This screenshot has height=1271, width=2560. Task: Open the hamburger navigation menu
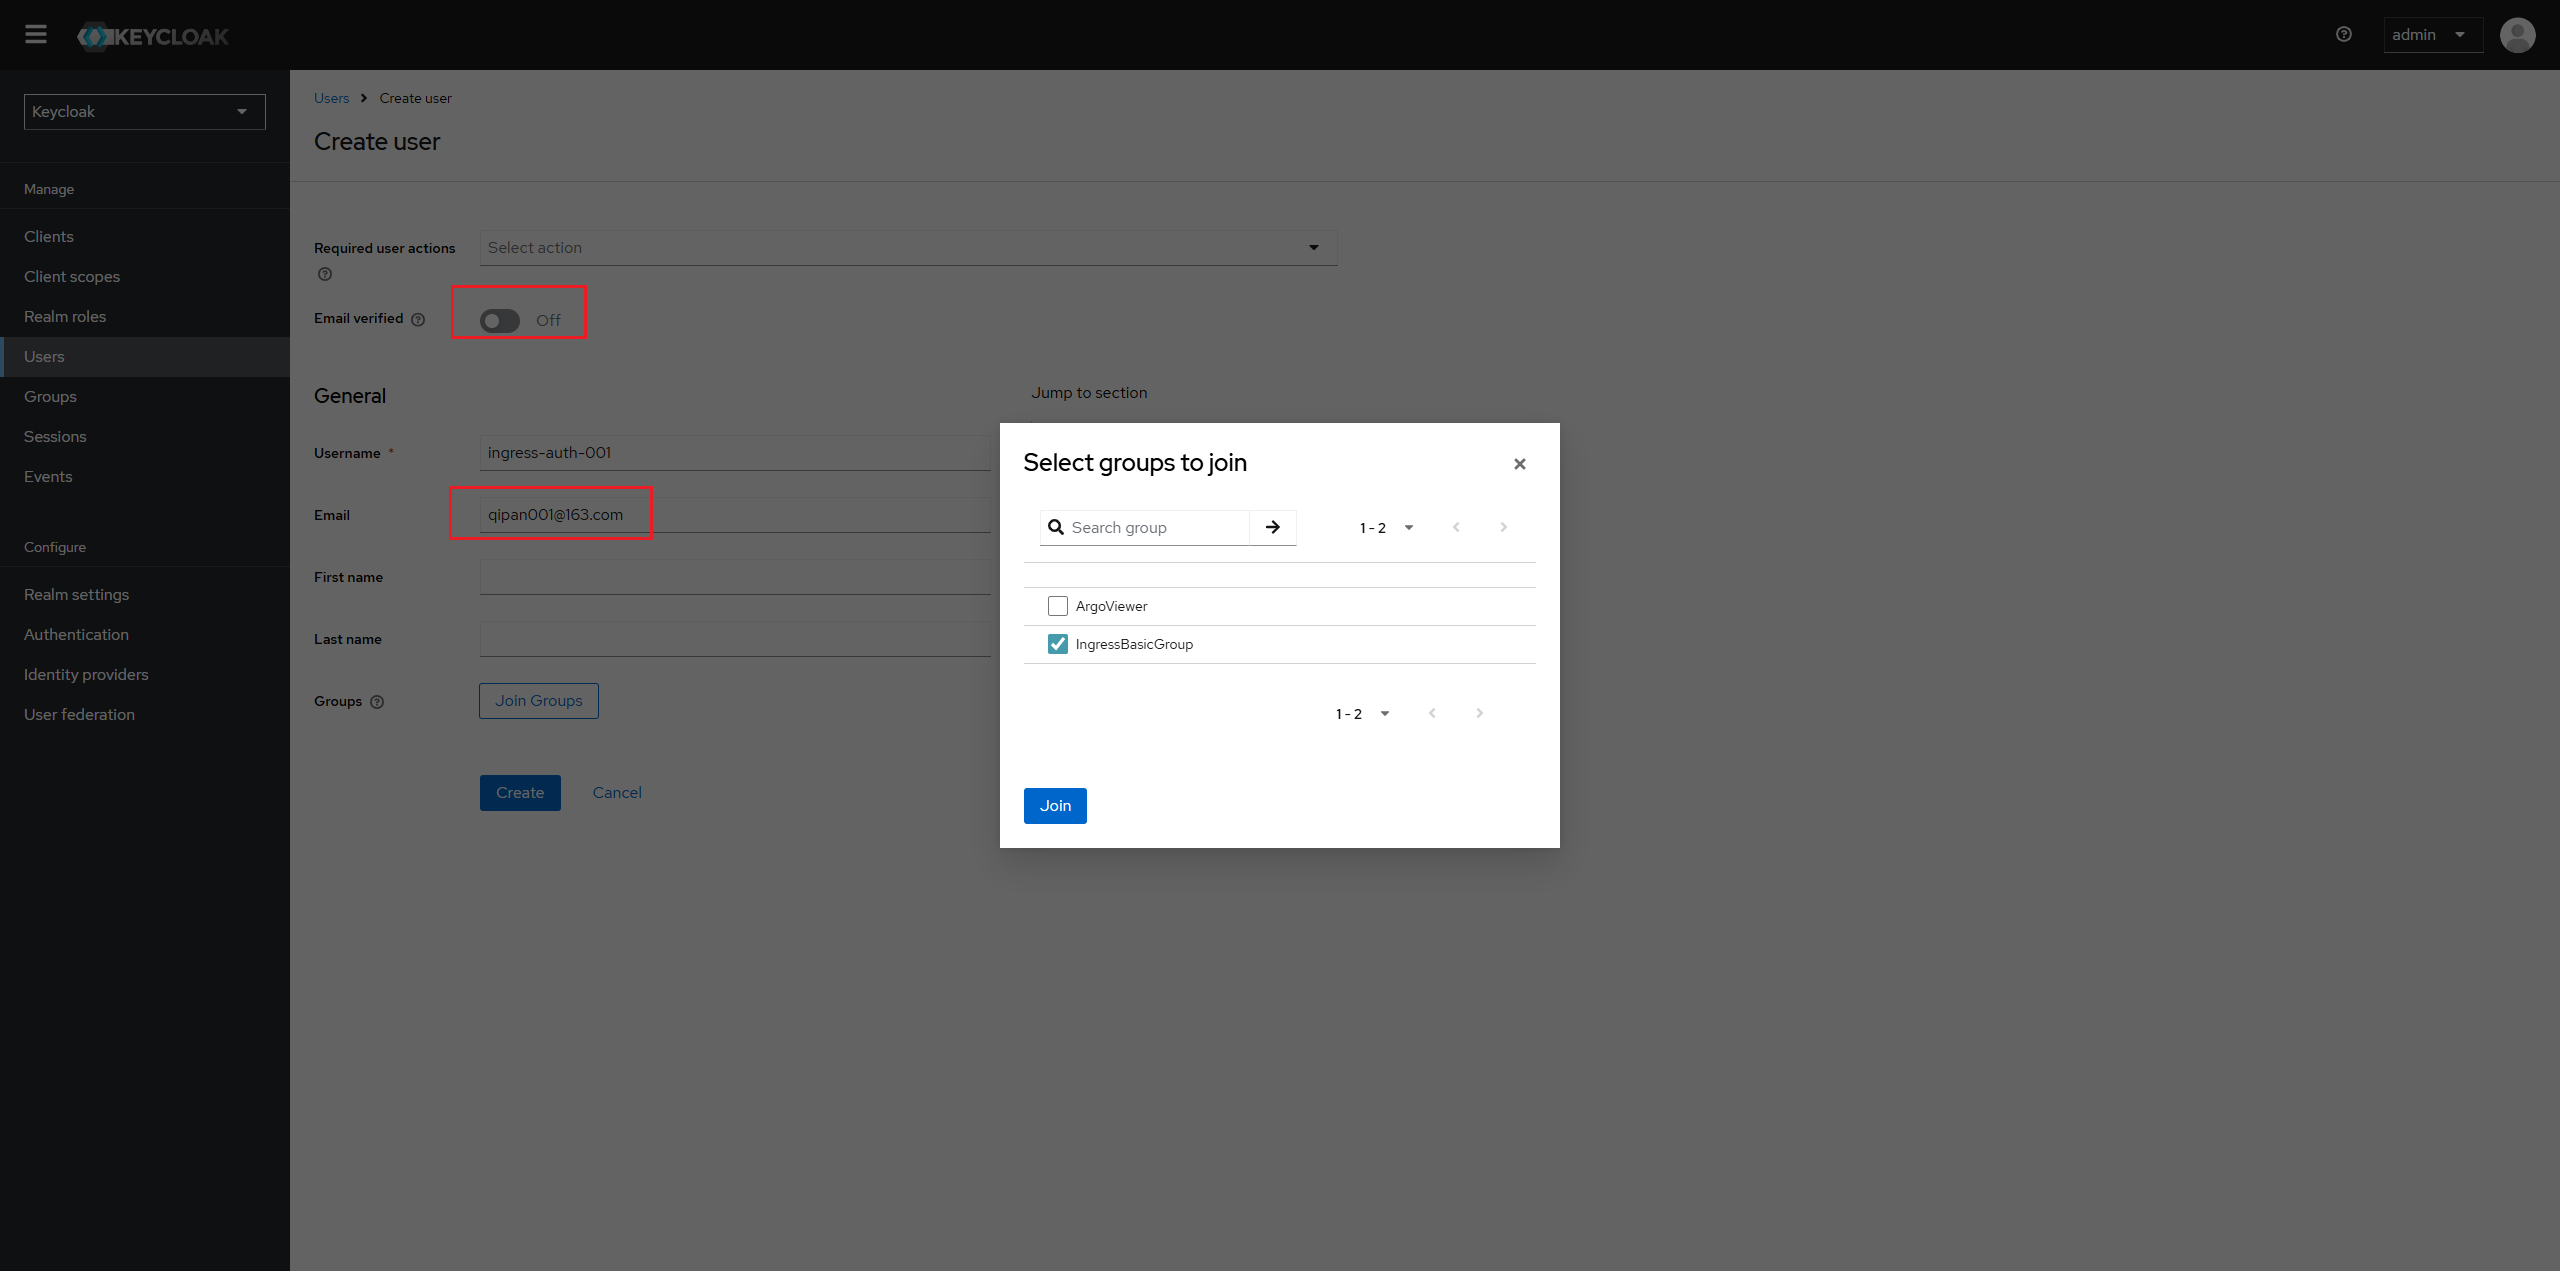click(36, 35)
